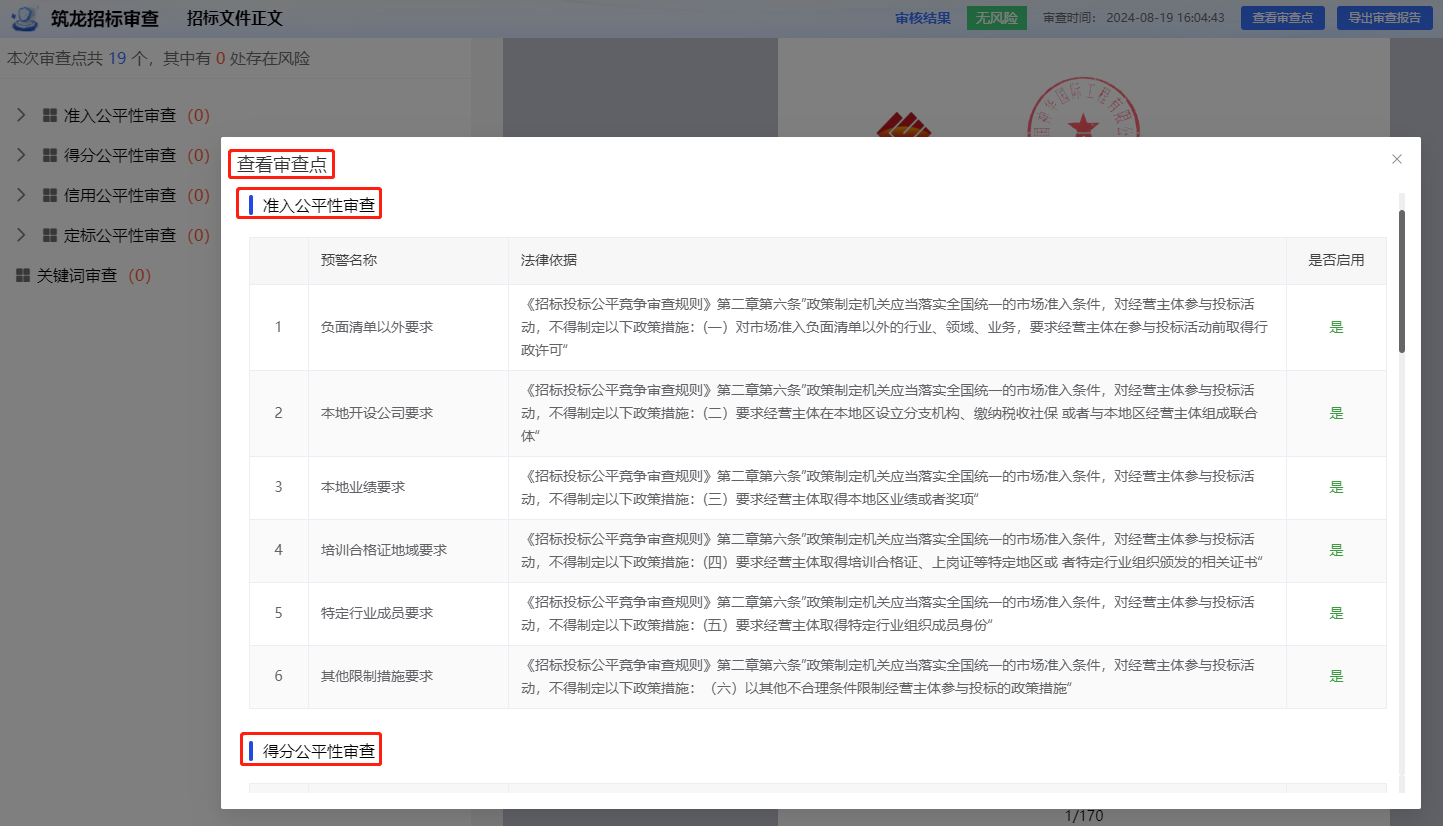Click the 无风险 status badge
Viewport: 1443px width, 826px height.
click(x=996, y=18)
